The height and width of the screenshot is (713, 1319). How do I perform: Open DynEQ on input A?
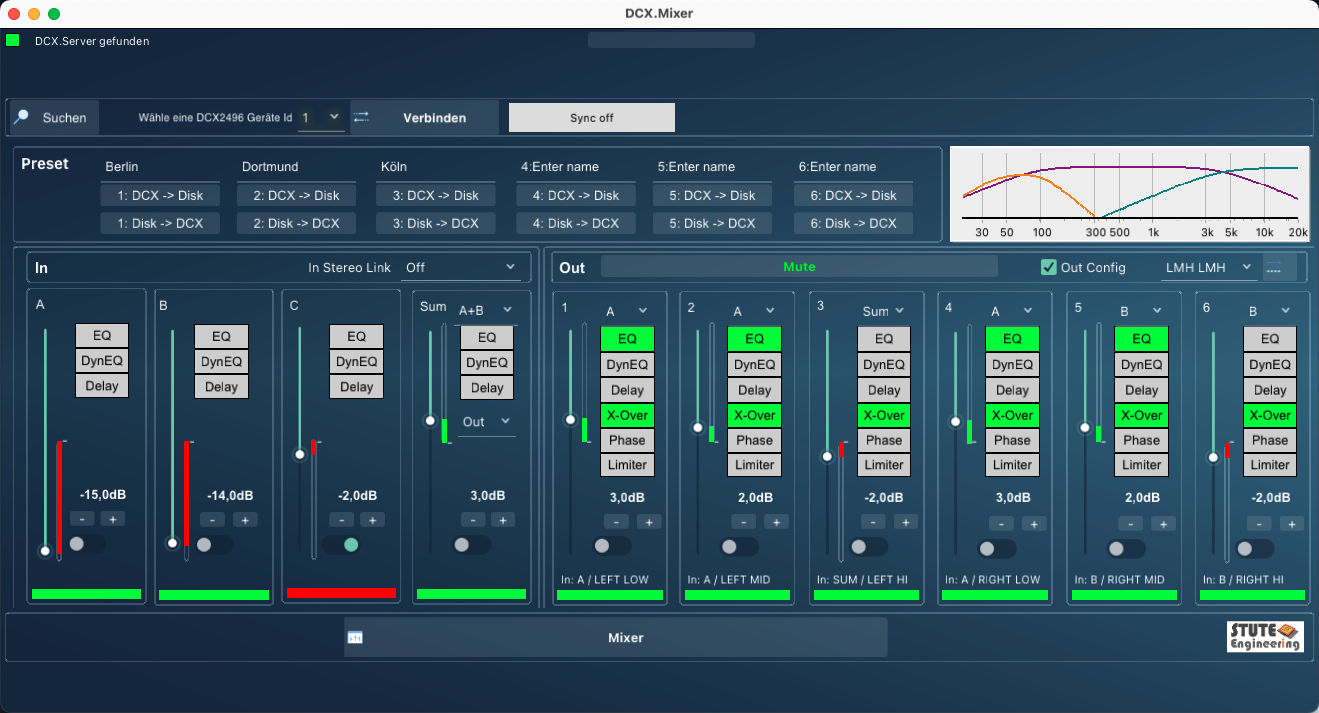pyautogui.click(x=102, y=361)
